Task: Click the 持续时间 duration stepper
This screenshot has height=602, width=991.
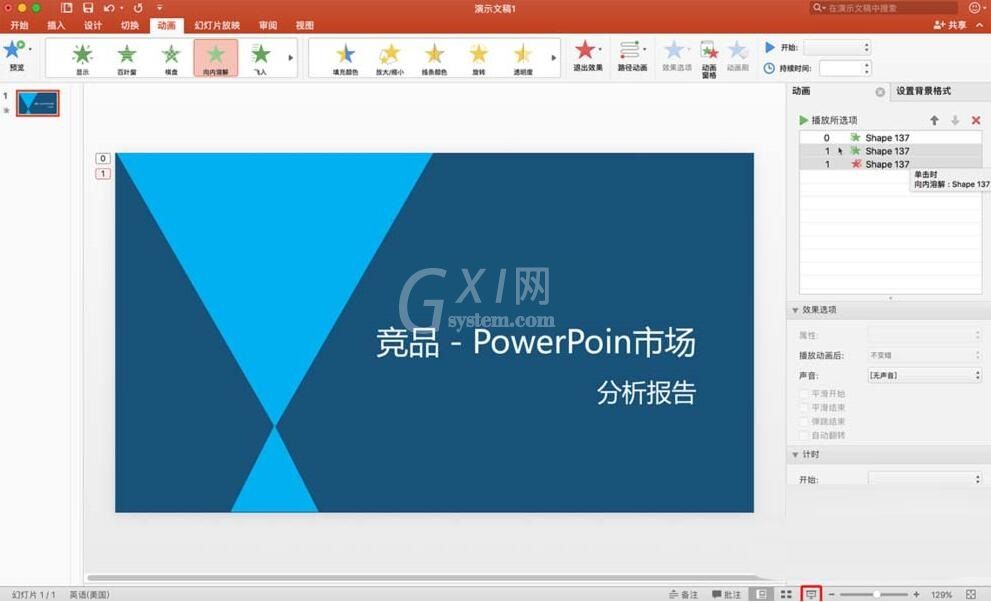Action: pos(866,68)
